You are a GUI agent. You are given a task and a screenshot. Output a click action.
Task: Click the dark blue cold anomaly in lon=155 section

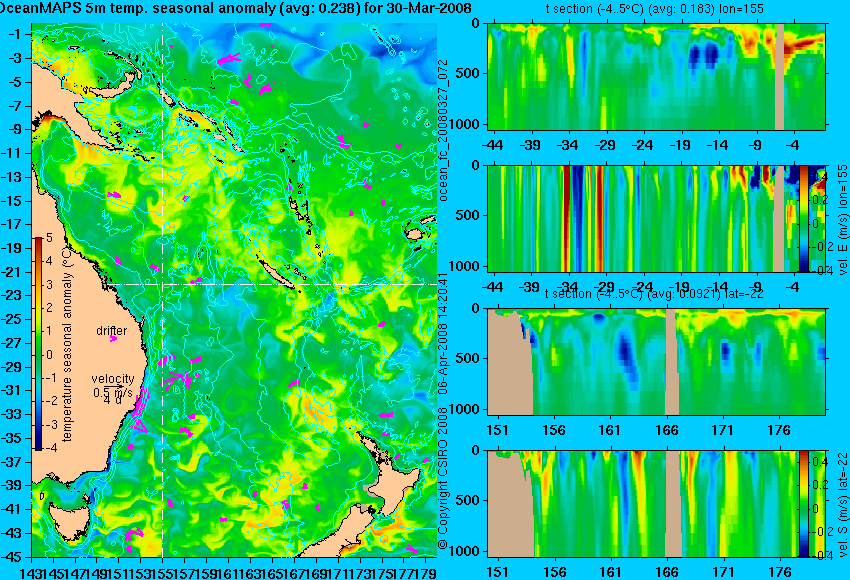pyautogui.click(x=704, y=55)
